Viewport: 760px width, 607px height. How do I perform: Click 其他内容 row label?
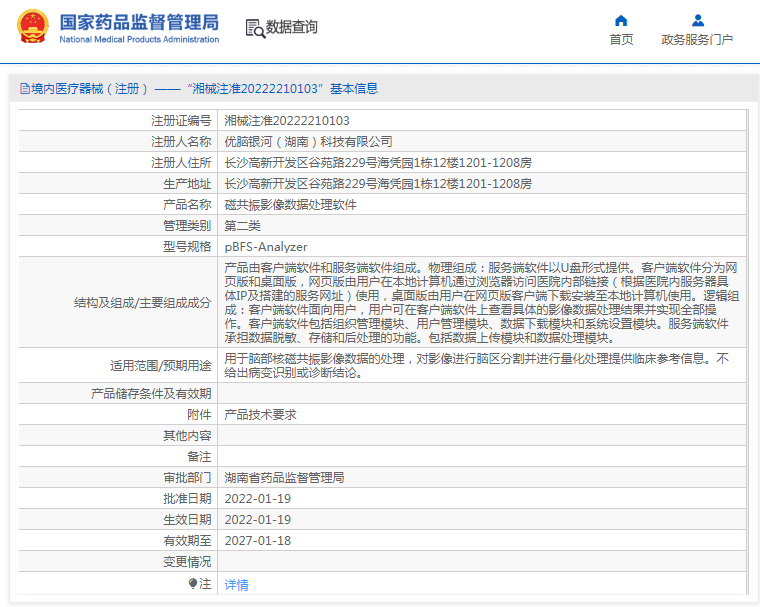point(187,435)
